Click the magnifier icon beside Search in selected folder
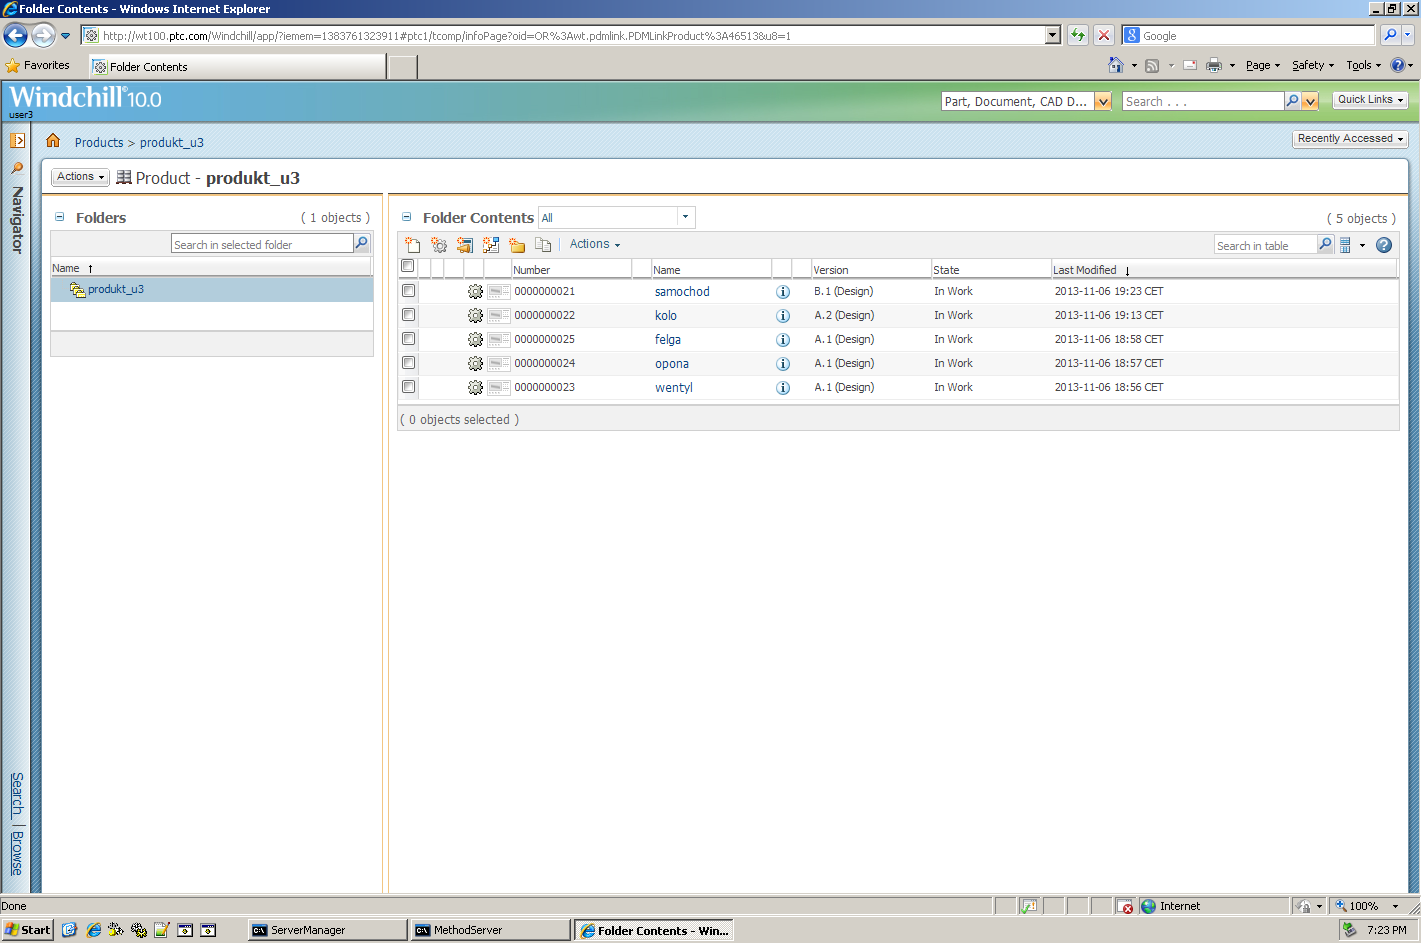This screenshot has height=943, width=1421. 362,243
